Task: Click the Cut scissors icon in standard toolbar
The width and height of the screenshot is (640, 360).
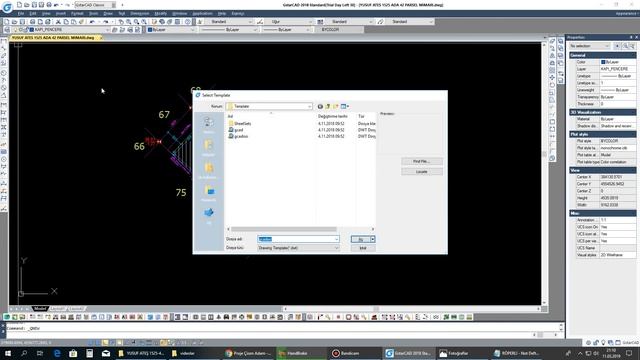Action: (x=58, y=22)
